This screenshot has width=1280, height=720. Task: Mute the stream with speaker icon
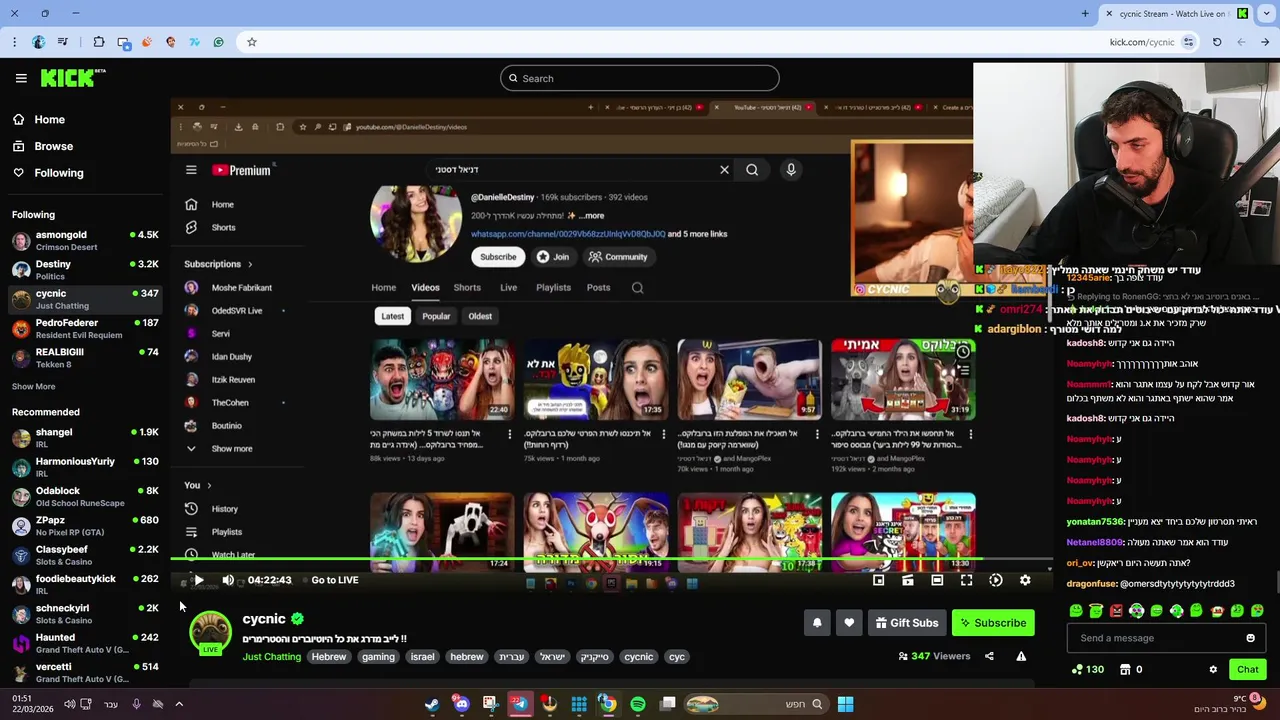228,580
